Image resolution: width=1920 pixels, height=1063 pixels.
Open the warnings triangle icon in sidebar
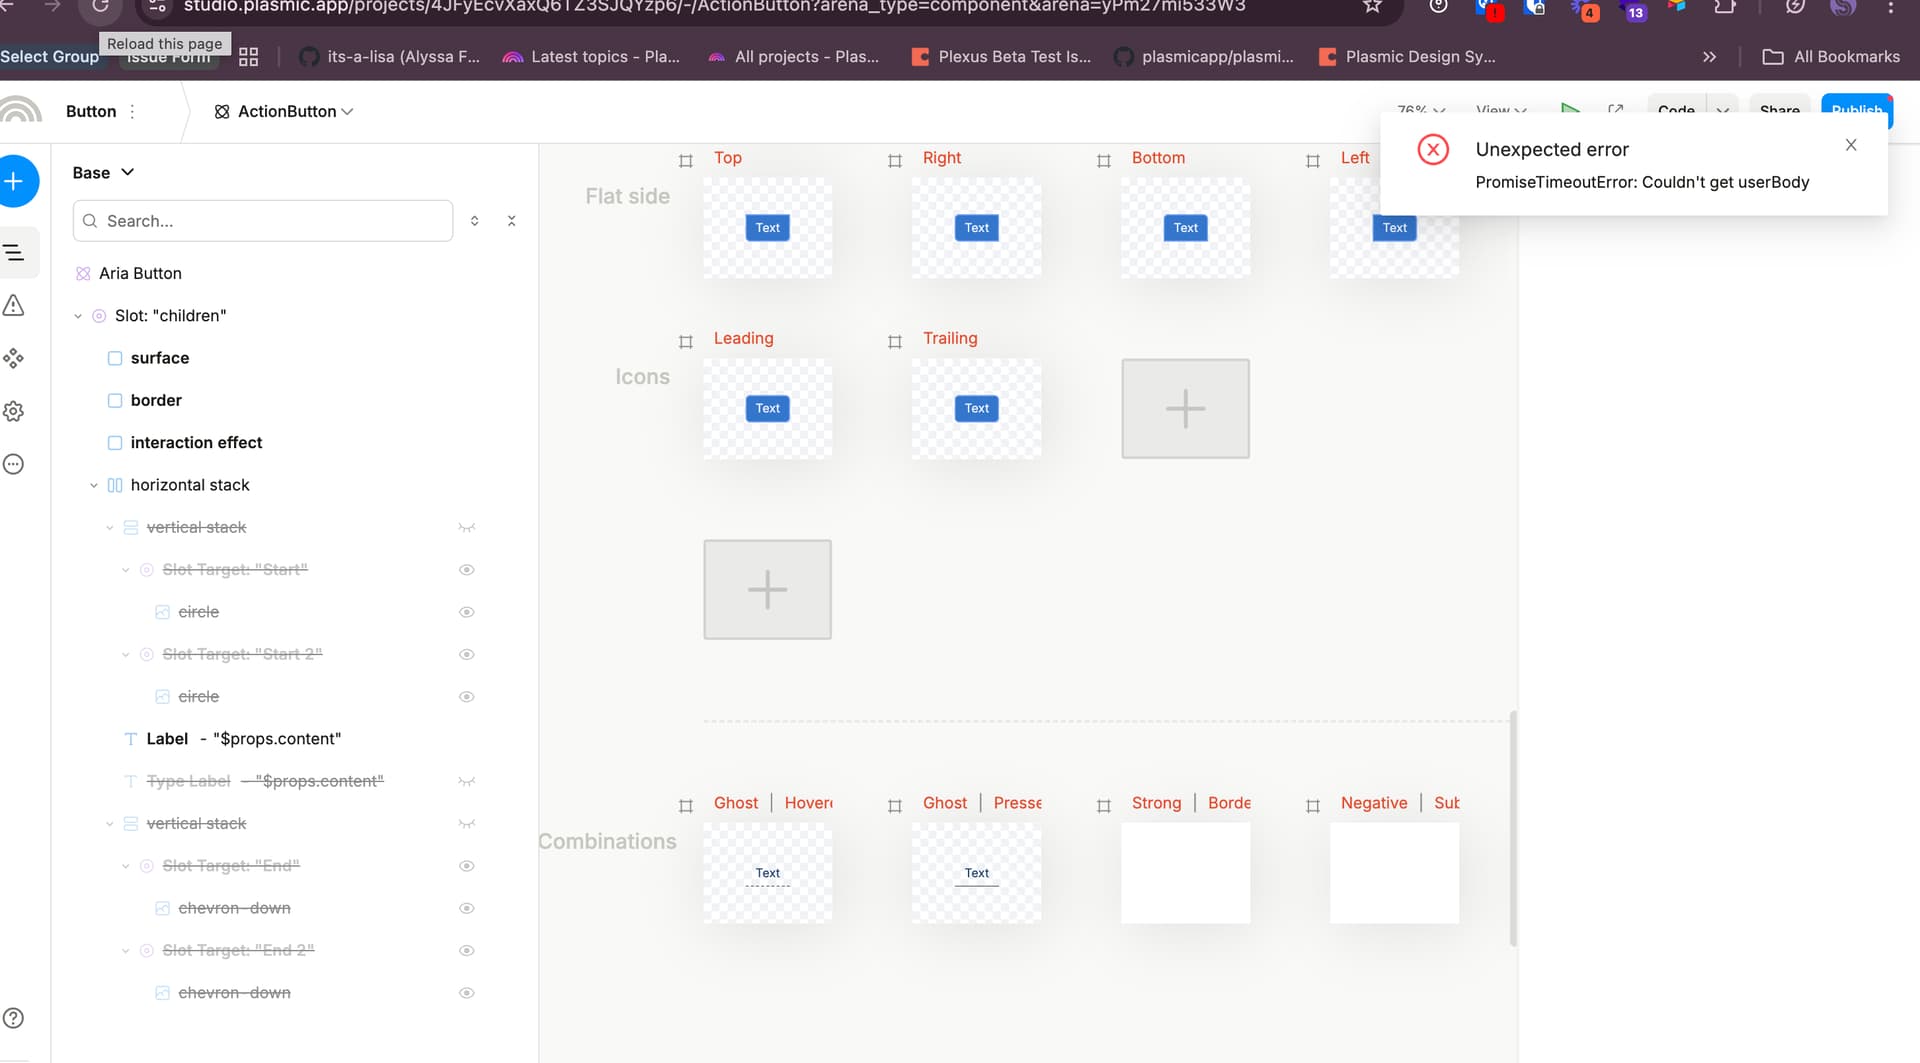[14, 306]
